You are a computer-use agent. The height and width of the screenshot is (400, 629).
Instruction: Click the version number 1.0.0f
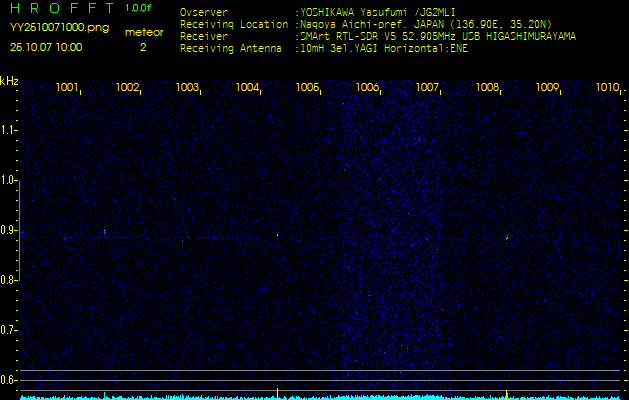pyautogui.click(x=138, y=8)
